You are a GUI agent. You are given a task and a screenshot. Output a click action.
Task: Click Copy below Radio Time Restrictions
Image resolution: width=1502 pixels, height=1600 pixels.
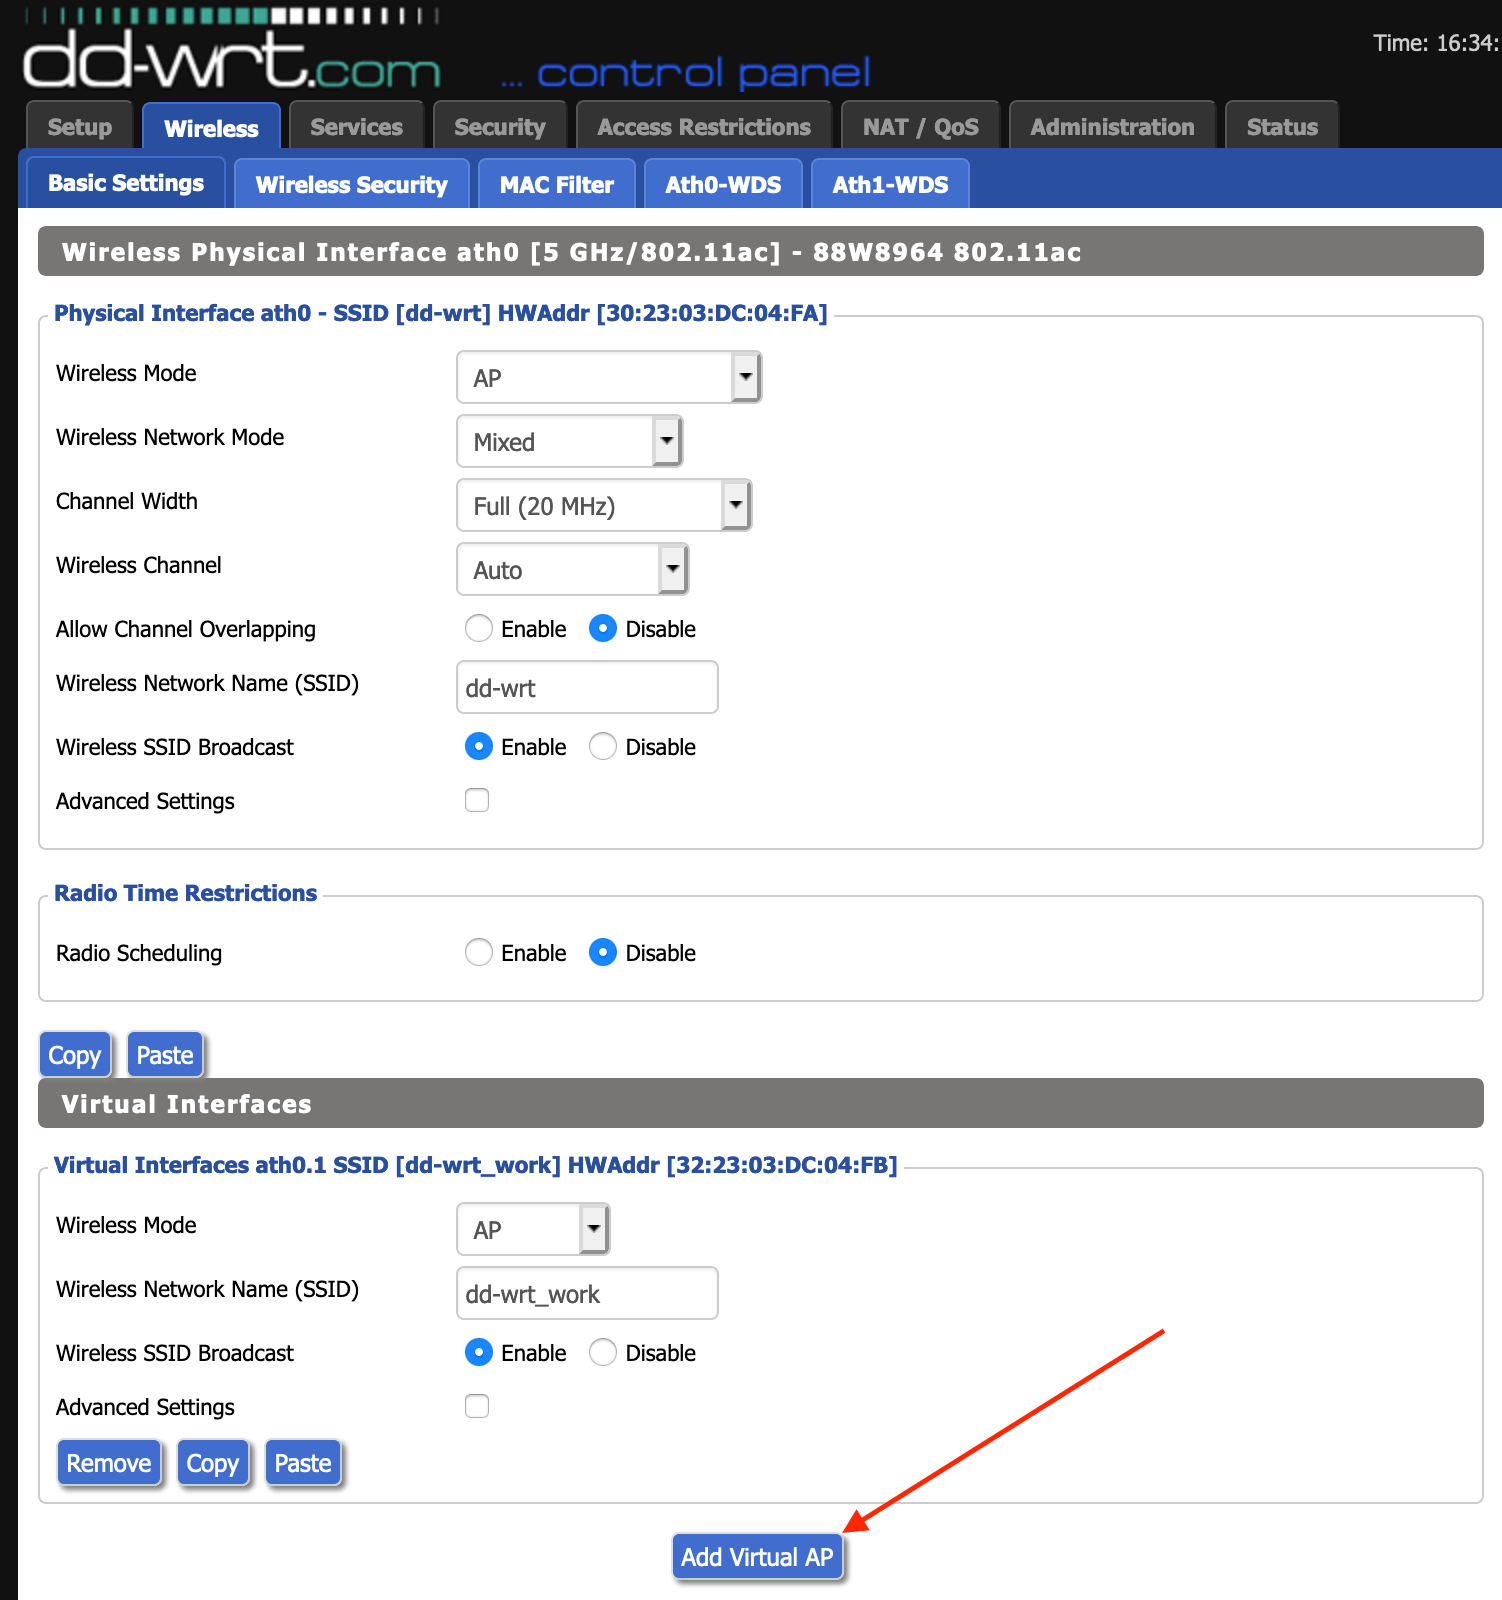coord(75,1055)
